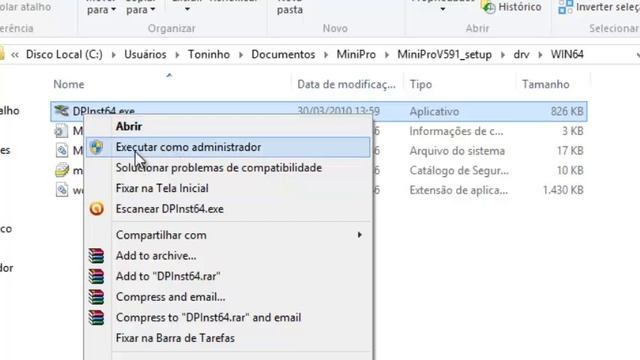
Task: Click the DPInst64.exe file icon
Action: 62,111
